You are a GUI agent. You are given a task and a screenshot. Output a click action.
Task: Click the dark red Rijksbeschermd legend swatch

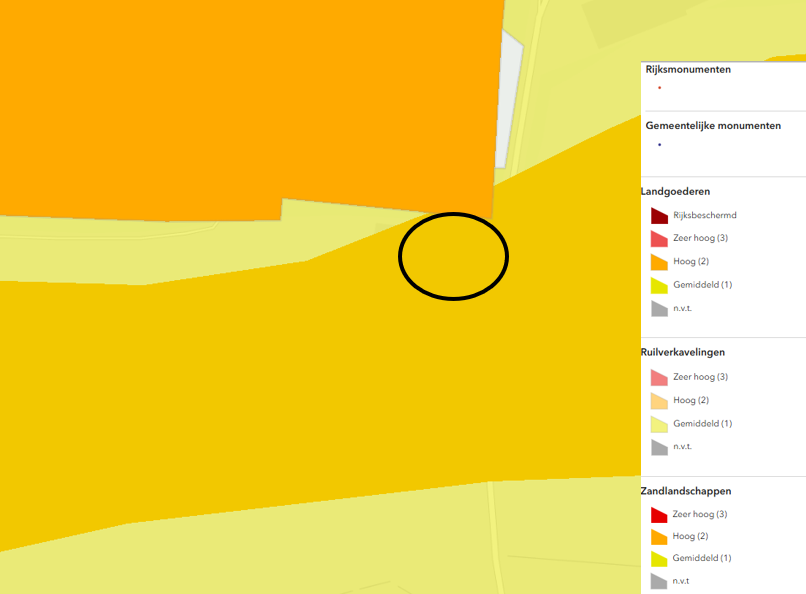tap(659, 216)
